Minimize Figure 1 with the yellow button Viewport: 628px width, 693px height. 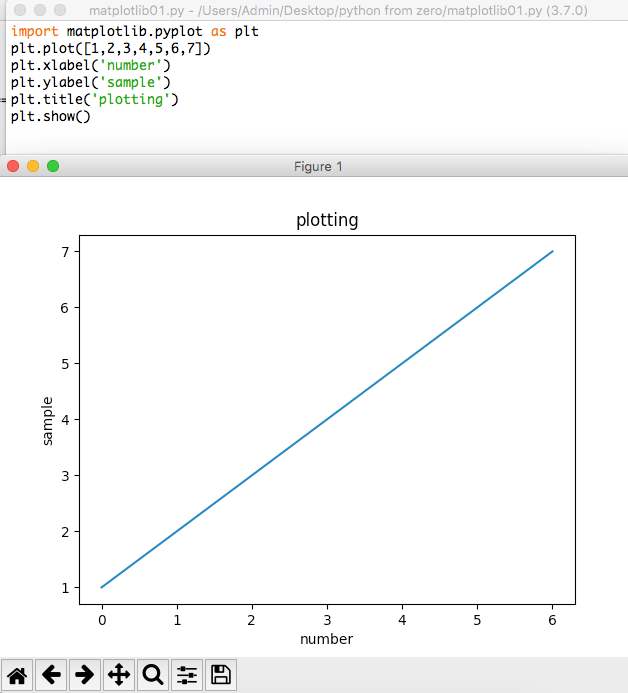(33, 166)
